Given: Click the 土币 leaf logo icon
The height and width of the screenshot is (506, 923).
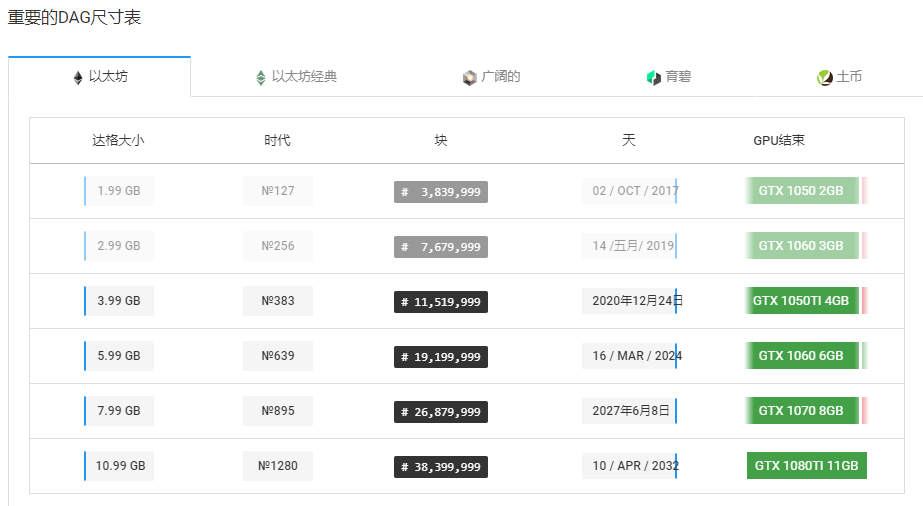Looking at the screenshot, I should coord(825,78).
